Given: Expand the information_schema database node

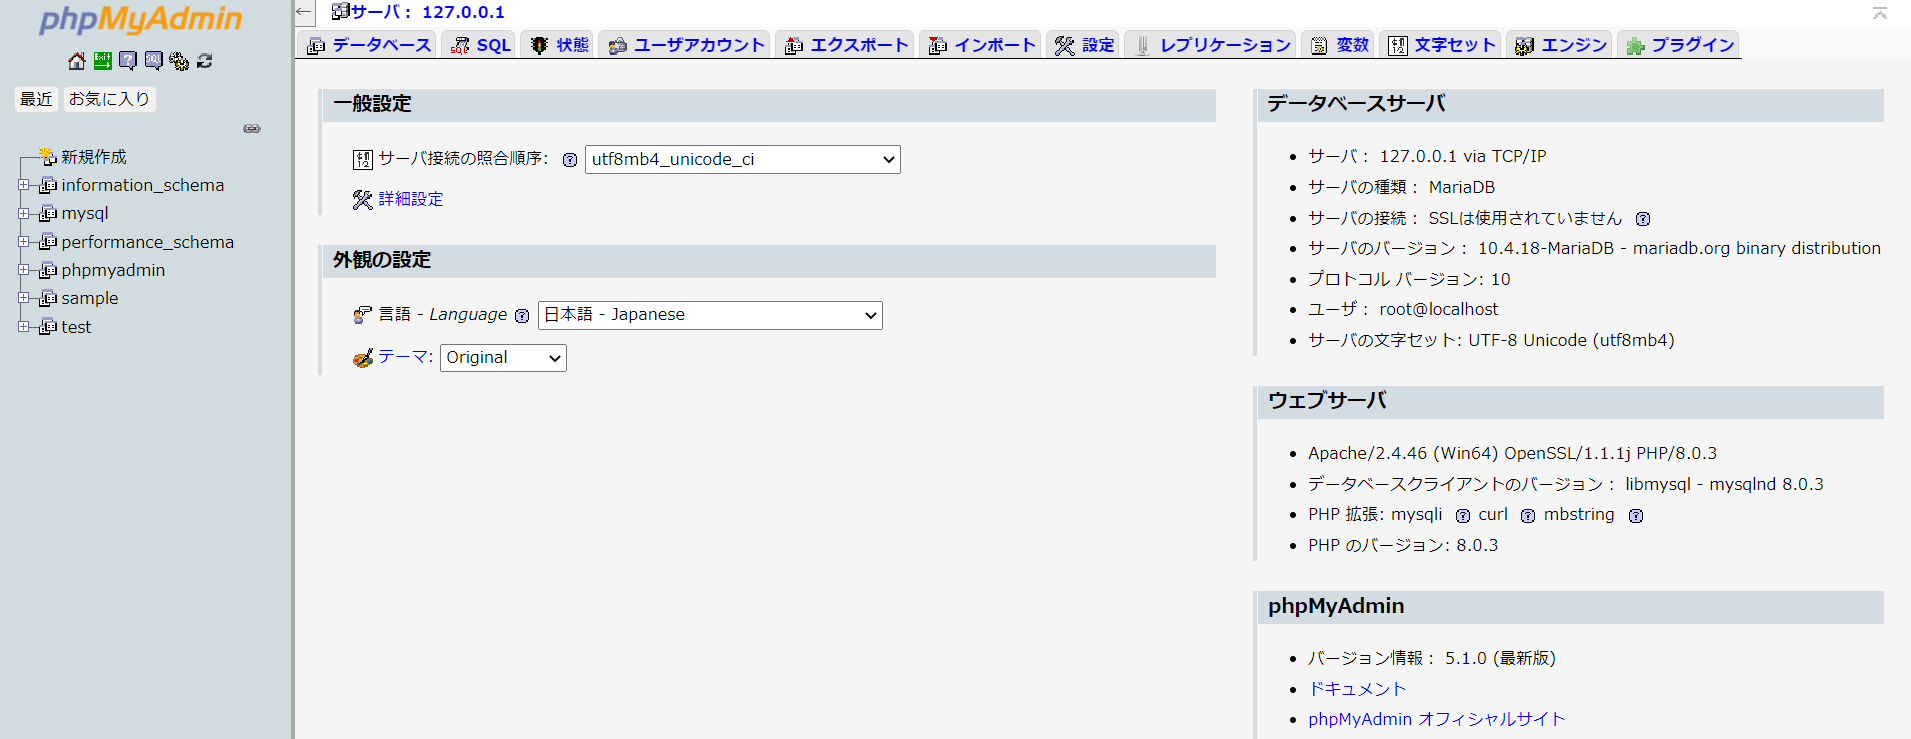Looking at the screenshot, I should pyautogui.click(x=23, y=185).
